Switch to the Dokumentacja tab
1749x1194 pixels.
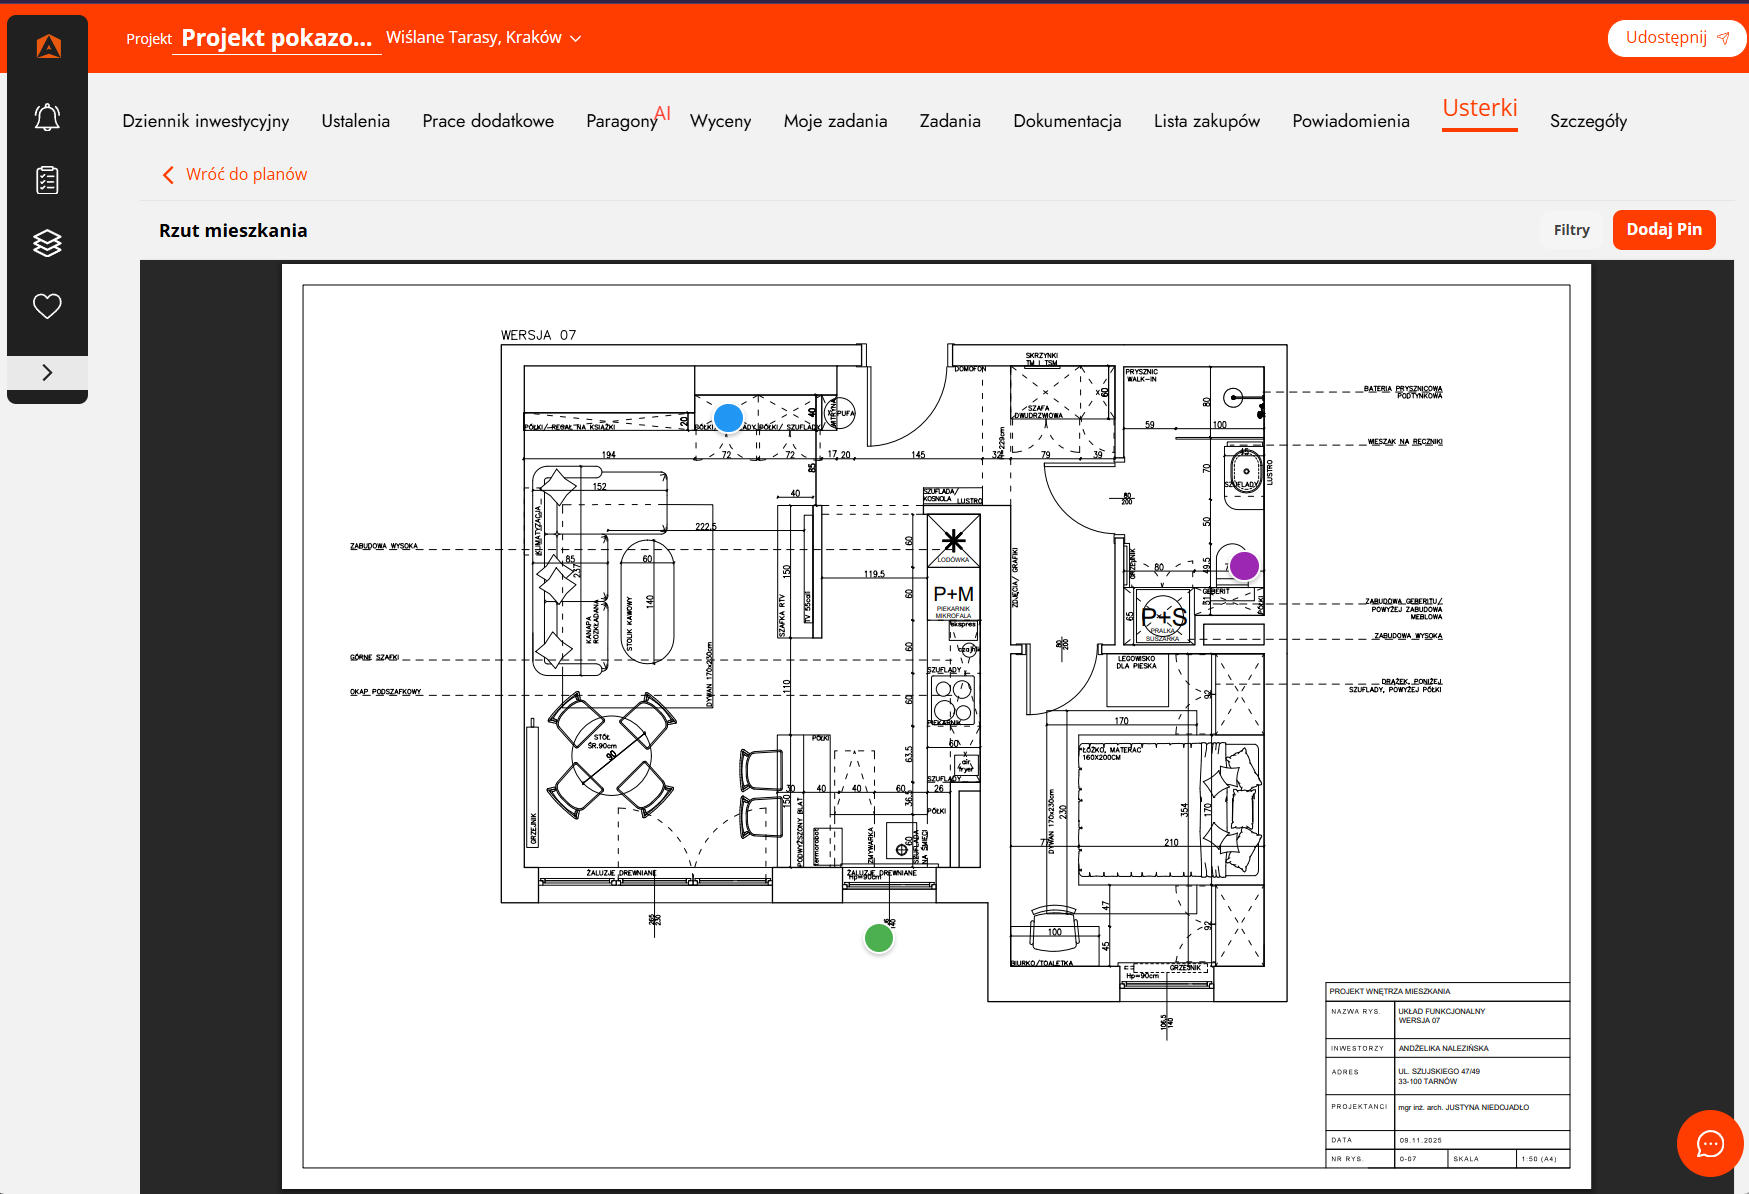tap(1067, 121)
